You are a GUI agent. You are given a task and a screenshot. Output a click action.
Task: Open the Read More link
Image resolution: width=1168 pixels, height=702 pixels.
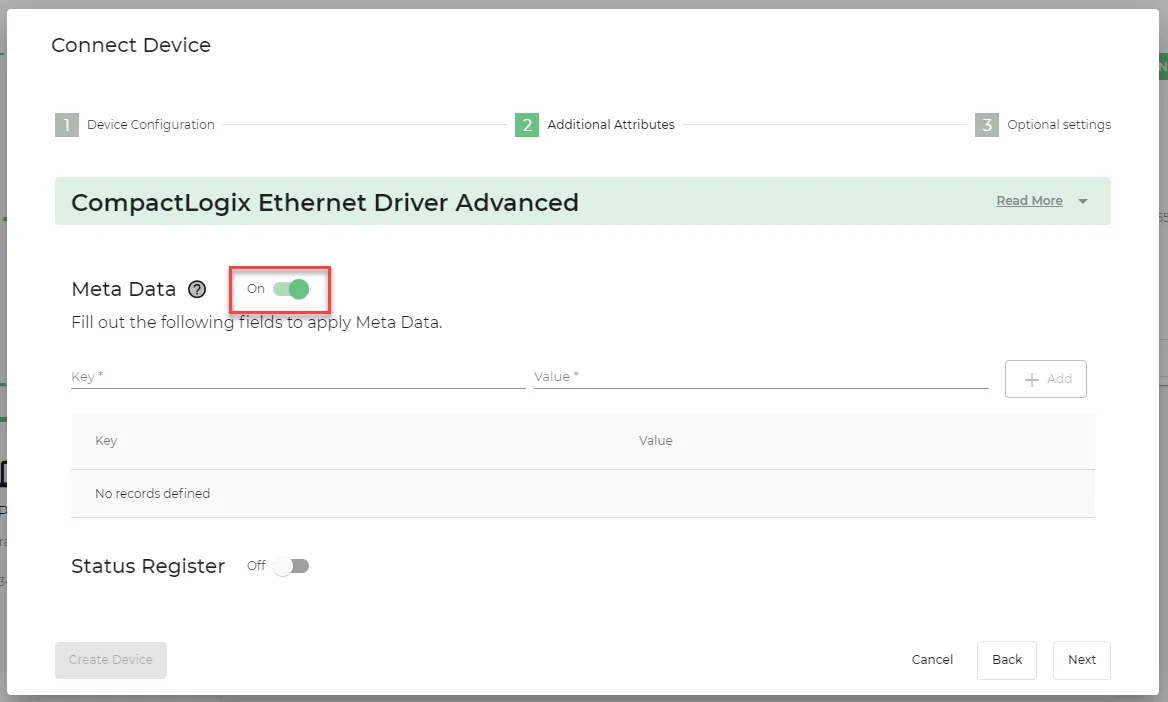(1029, 200)
